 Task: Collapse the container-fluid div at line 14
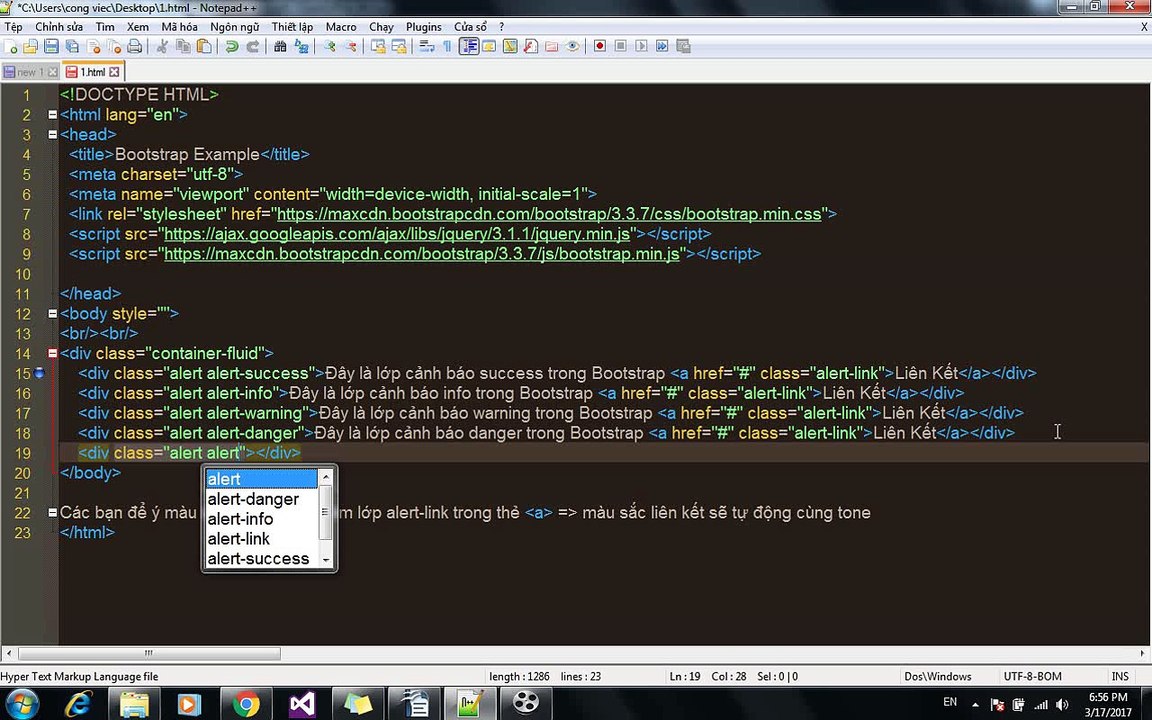tap(52, 353)
